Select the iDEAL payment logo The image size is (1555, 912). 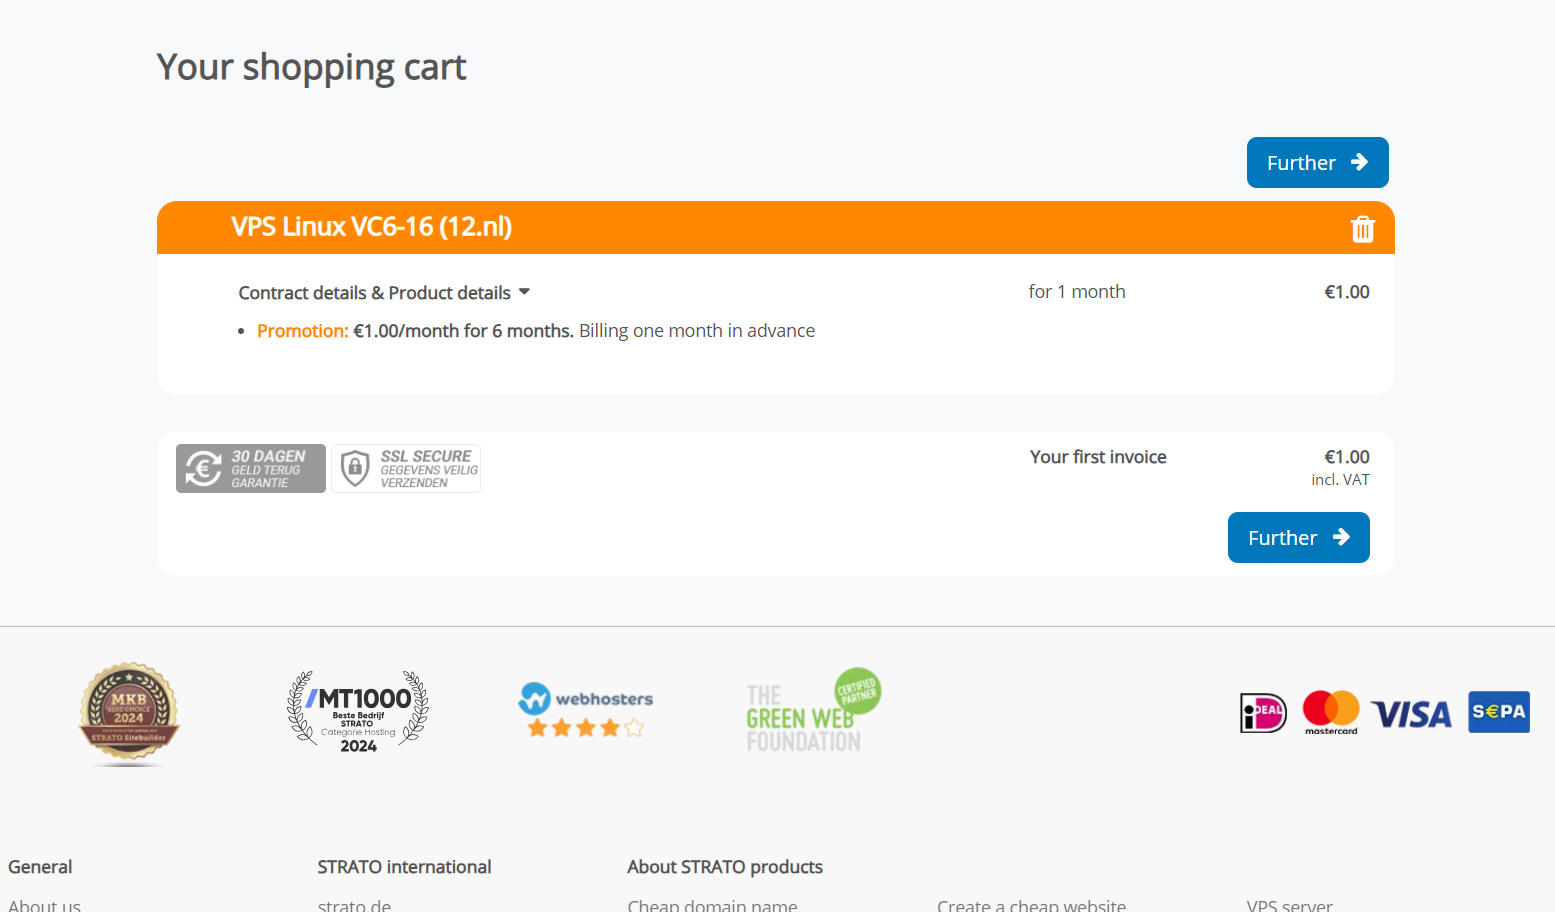coord(1263,713)
